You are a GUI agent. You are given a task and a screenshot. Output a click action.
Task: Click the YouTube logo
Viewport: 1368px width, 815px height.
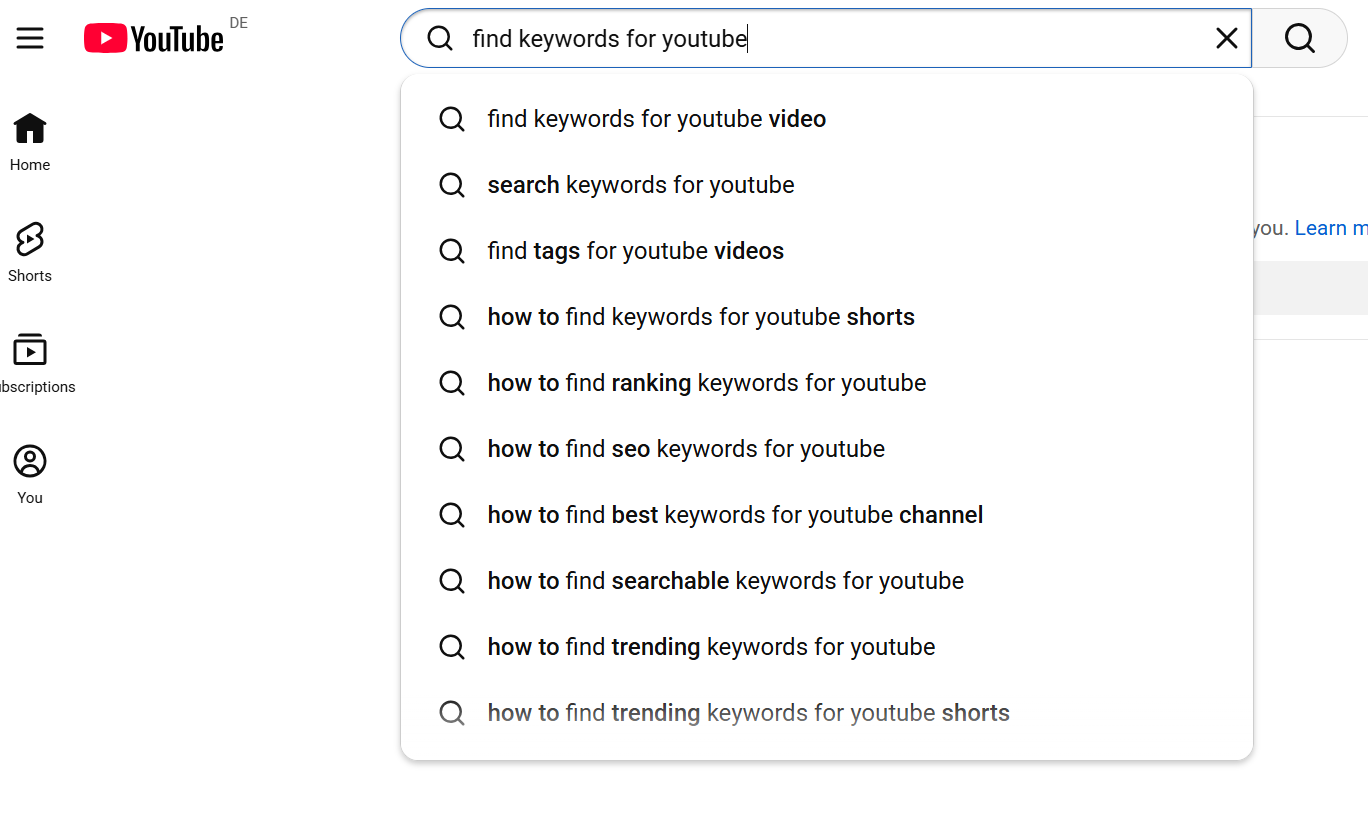click(154, 39)
